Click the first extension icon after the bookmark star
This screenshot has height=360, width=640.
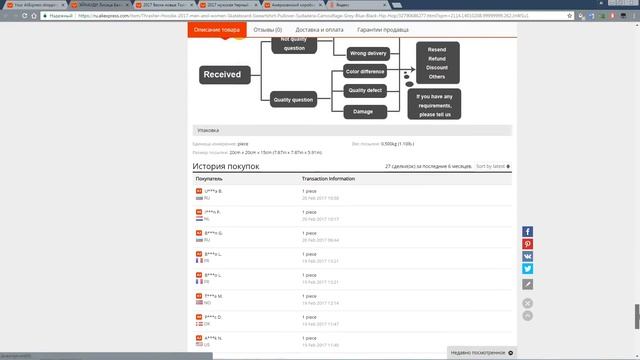coord(582,16)
